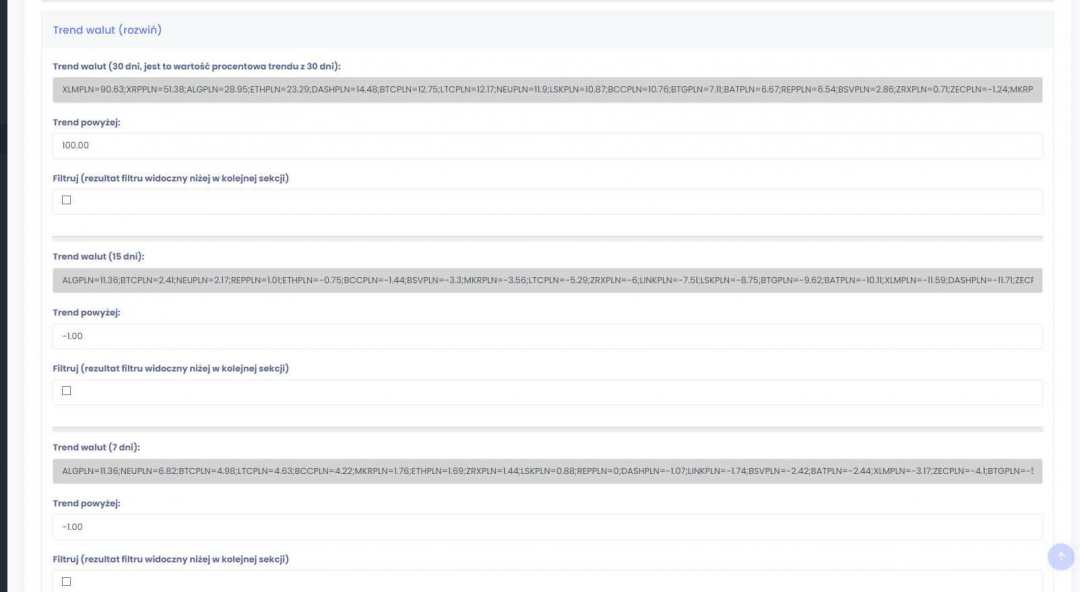Click Trend powyżej label in the 15 dni section

point(86,312)
